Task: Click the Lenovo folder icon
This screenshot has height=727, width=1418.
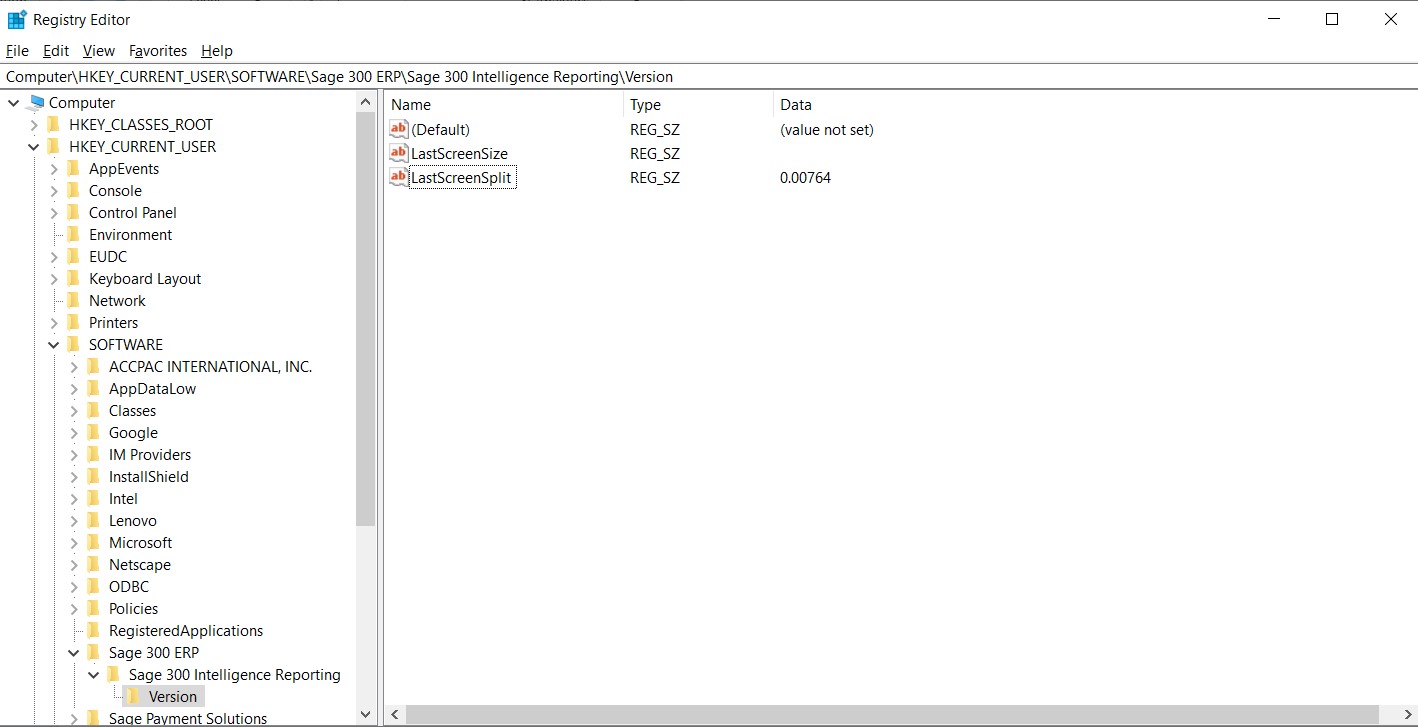Action: [94, 520]
